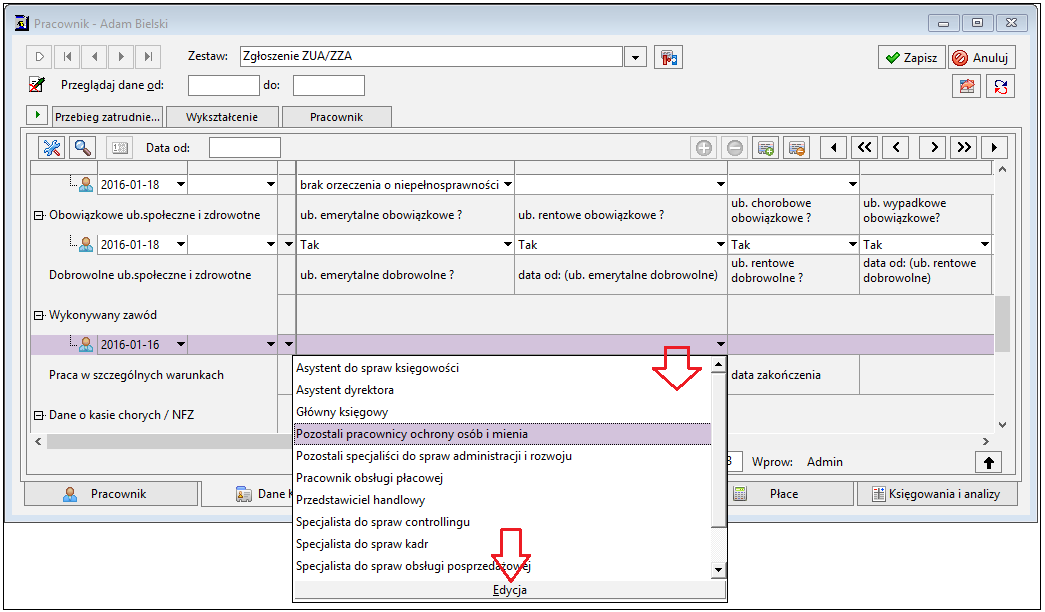
Task: Select Pracownik obsługi płacowej from list
Action: [503, 478]
